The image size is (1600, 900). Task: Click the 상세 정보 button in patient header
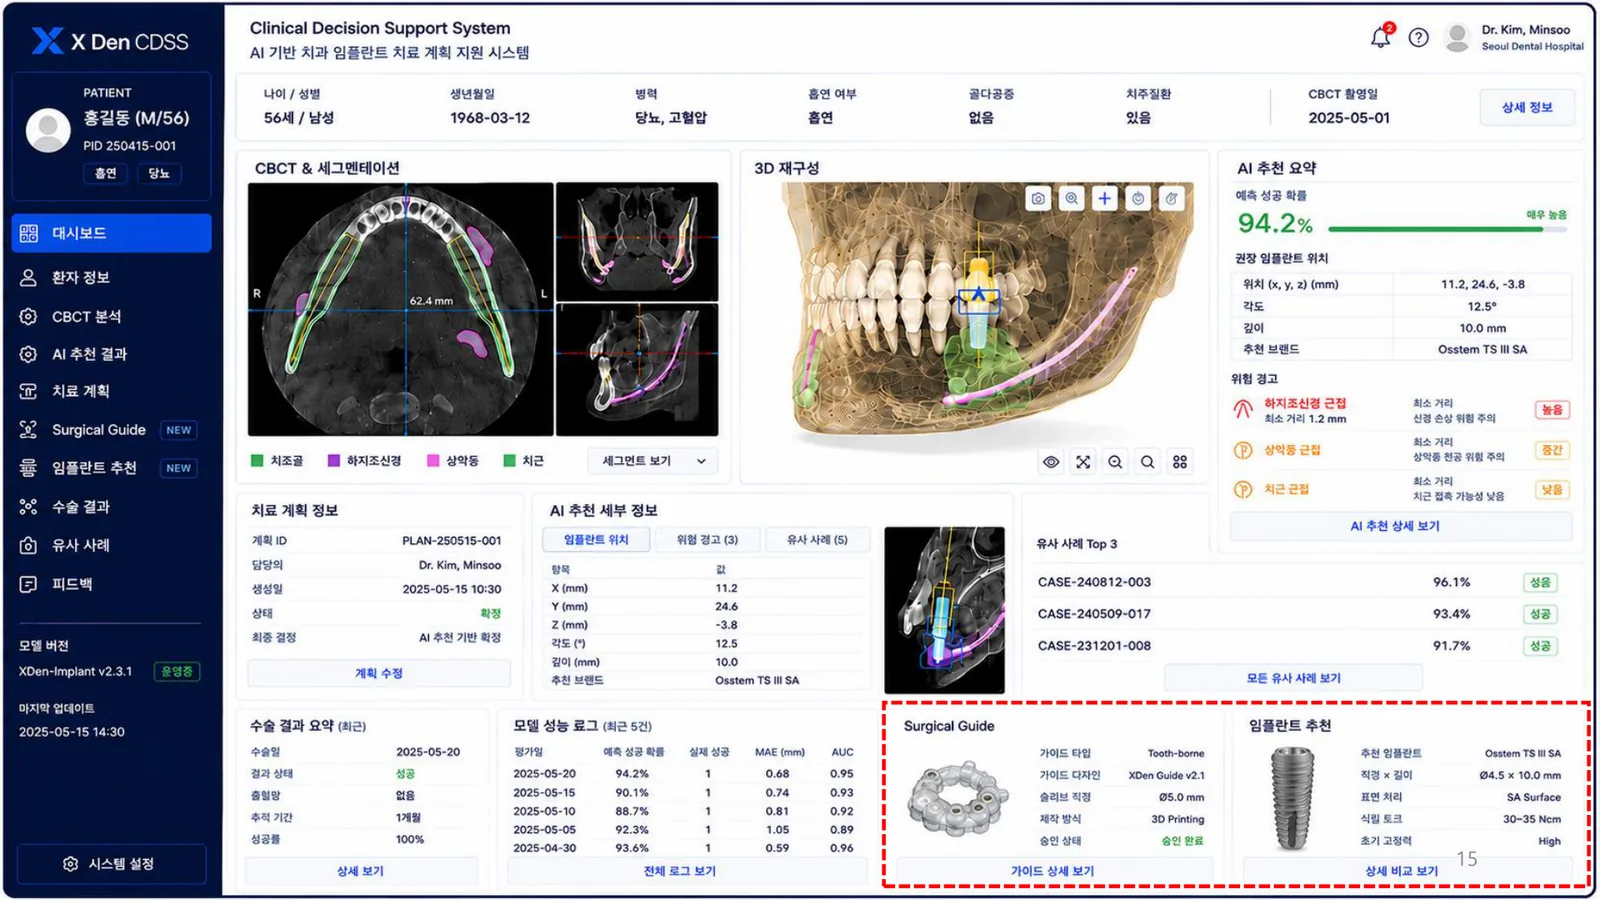pos(1527,108)
